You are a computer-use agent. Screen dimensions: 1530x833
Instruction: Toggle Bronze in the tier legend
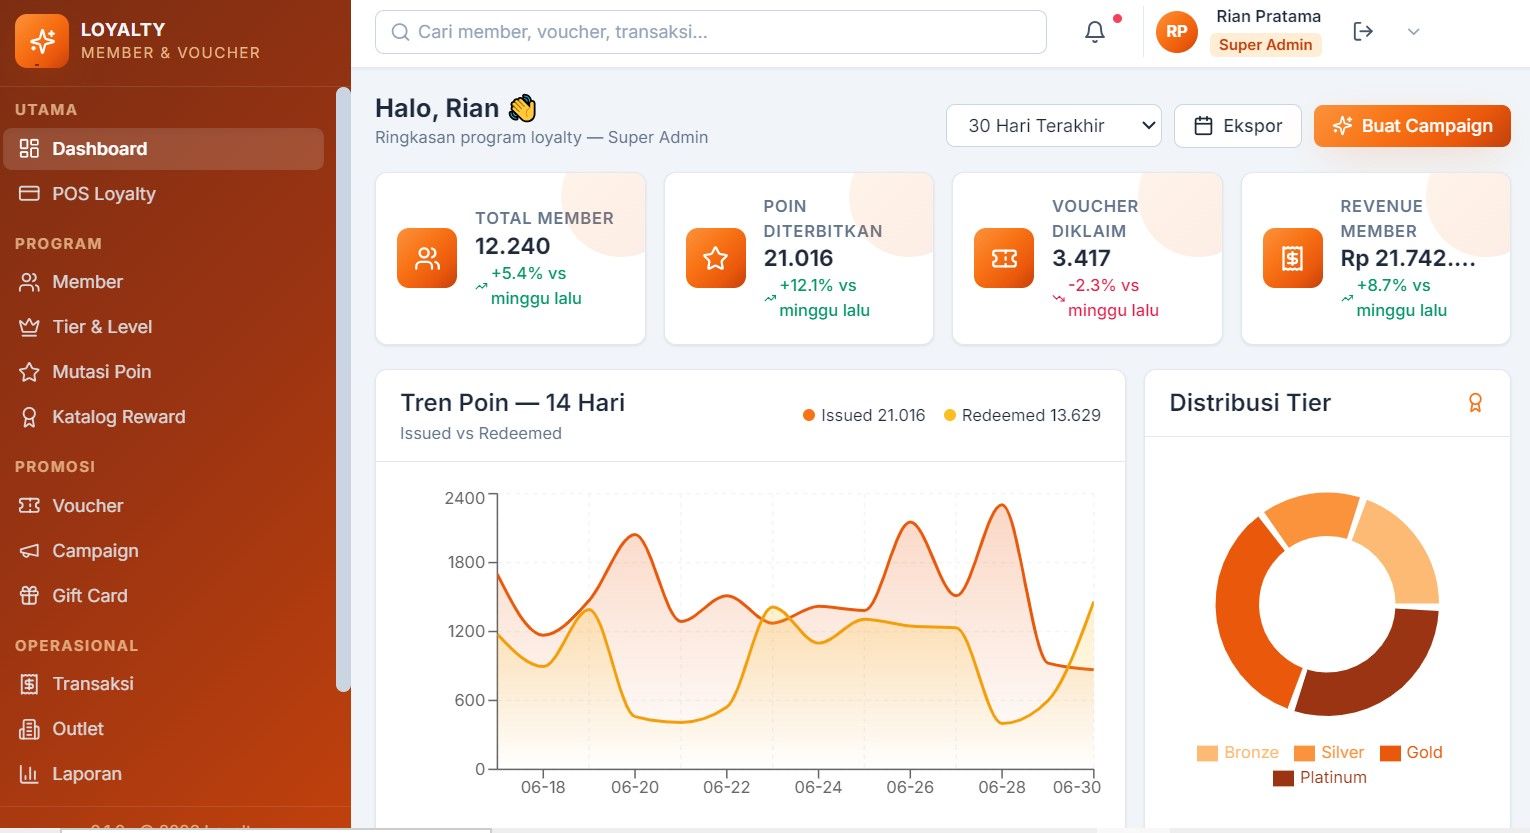coord(1237,753)
